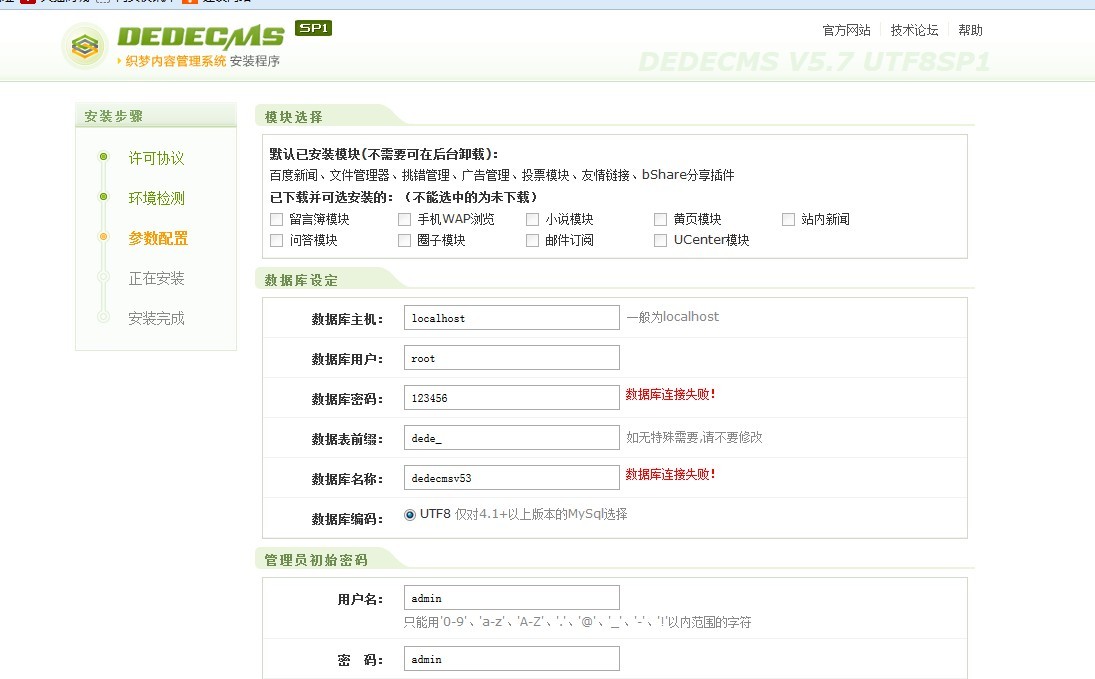
Task: Click the green bullet beside 许可协议
Action: pyautogui.click(x=103, y=156)
